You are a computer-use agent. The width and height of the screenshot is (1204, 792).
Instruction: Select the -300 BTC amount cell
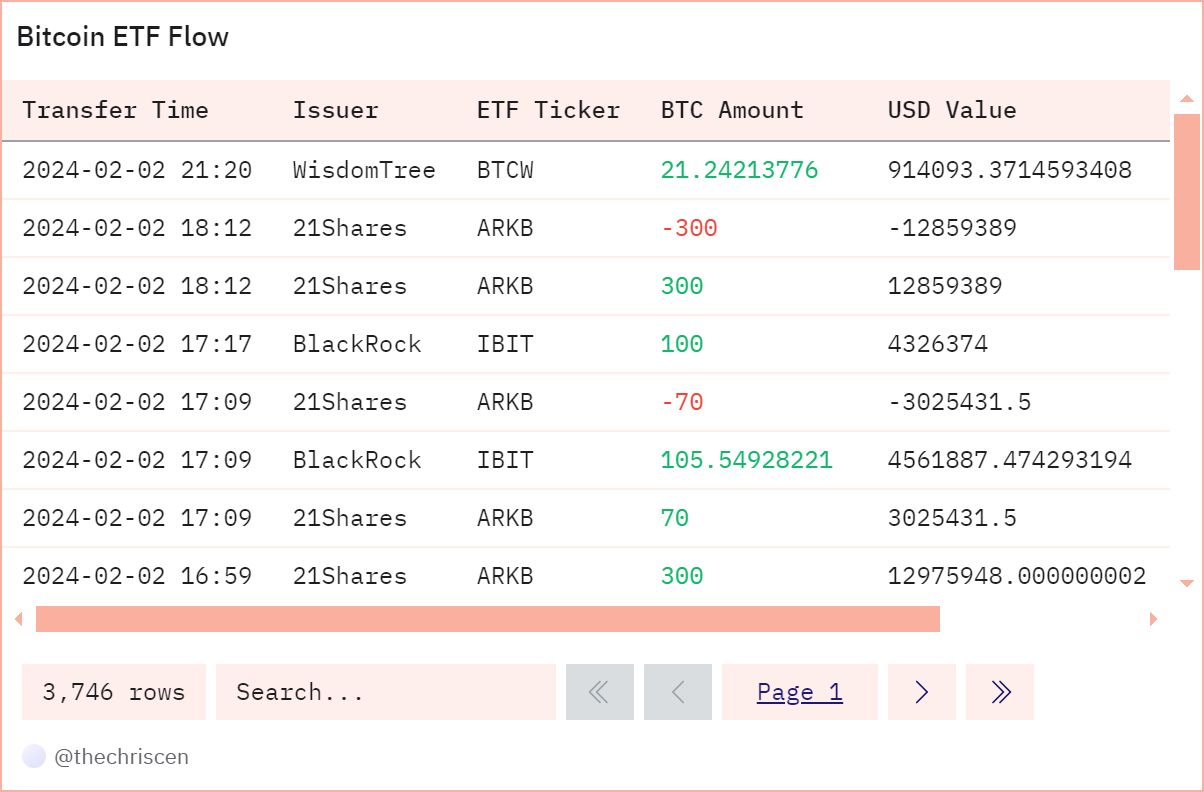pos(689,228)
